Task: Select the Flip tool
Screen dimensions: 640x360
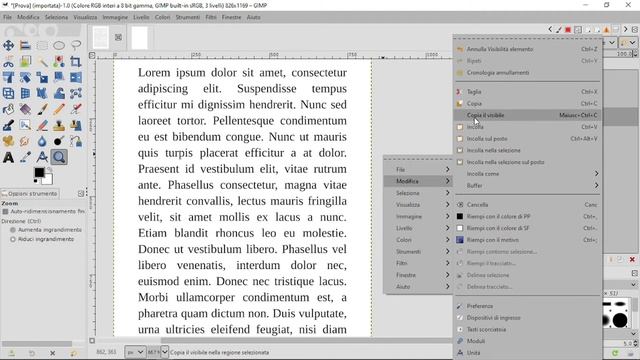Action: click(x=76, y=78)
